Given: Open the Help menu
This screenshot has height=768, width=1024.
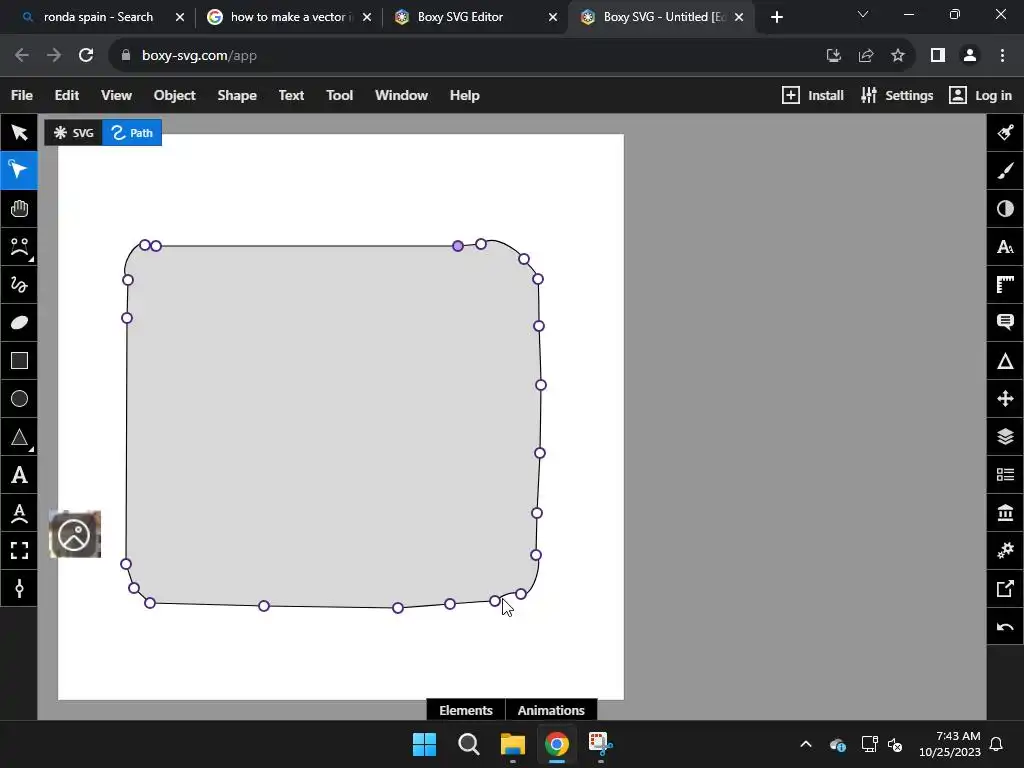Looking at the screenshot, I should point(464,95).
